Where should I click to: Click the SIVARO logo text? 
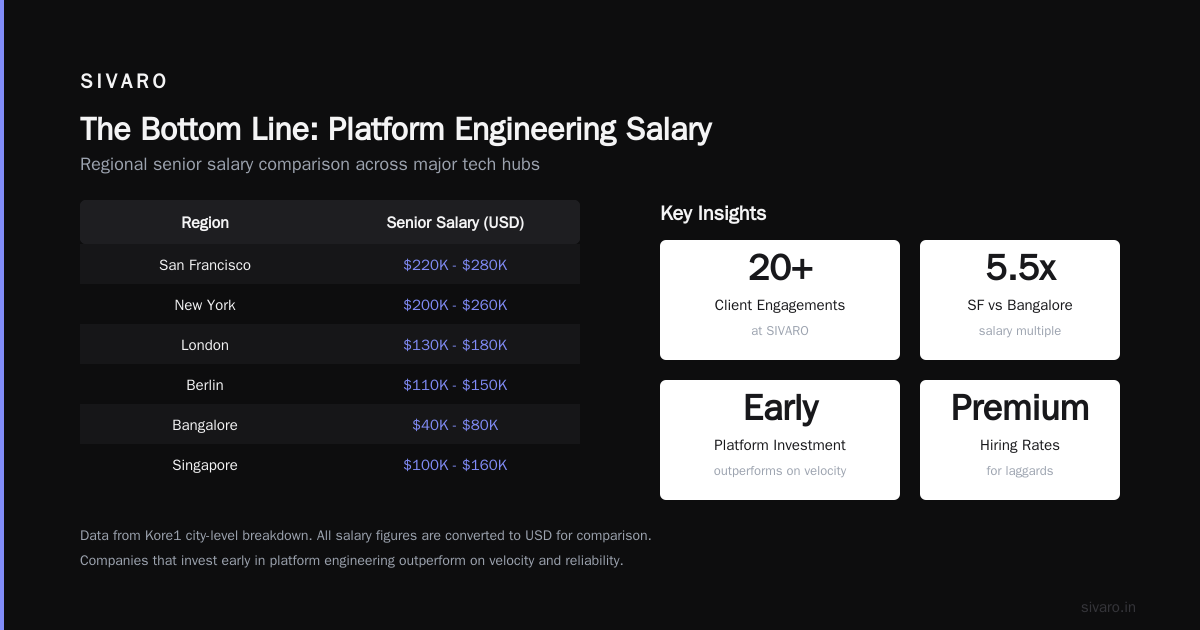(x=124, y=82)
